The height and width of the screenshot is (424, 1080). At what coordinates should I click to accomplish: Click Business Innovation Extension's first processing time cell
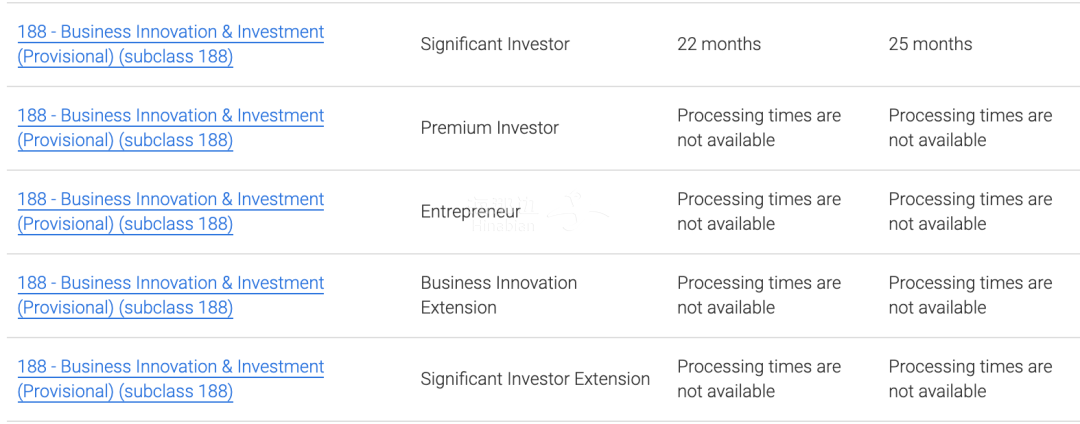(x=759, y=296)
